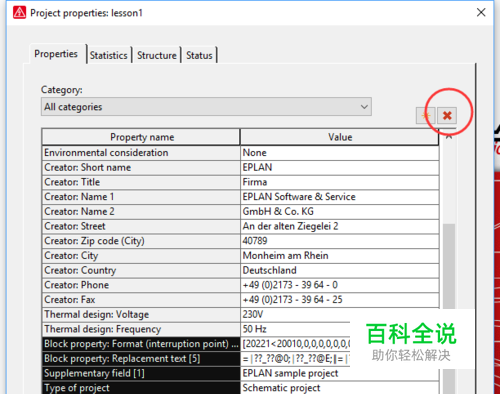The image size is (500, 394).
Task: Select the Thermal design: Voltage property
Action: tap(141, 314)
